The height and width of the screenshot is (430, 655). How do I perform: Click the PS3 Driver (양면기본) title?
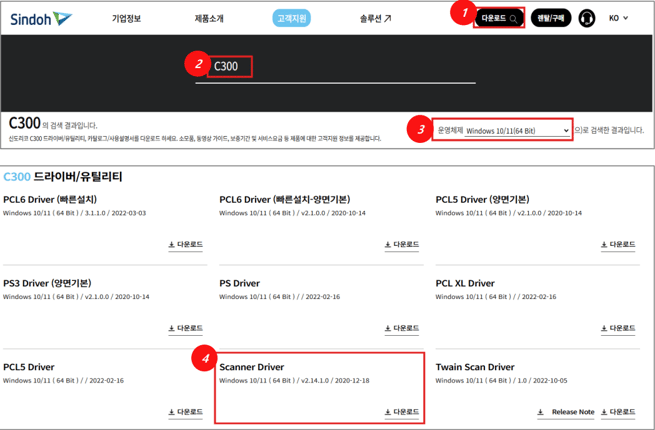pos(47,283)
